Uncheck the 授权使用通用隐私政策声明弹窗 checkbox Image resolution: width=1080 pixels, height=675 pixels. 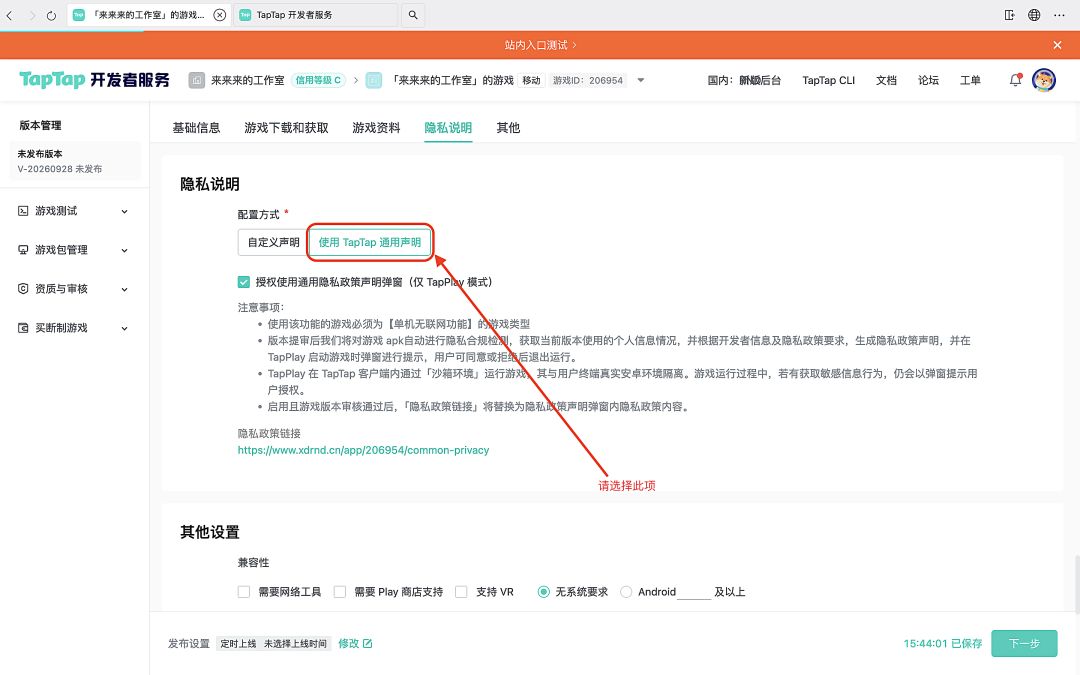click(244, 282)
